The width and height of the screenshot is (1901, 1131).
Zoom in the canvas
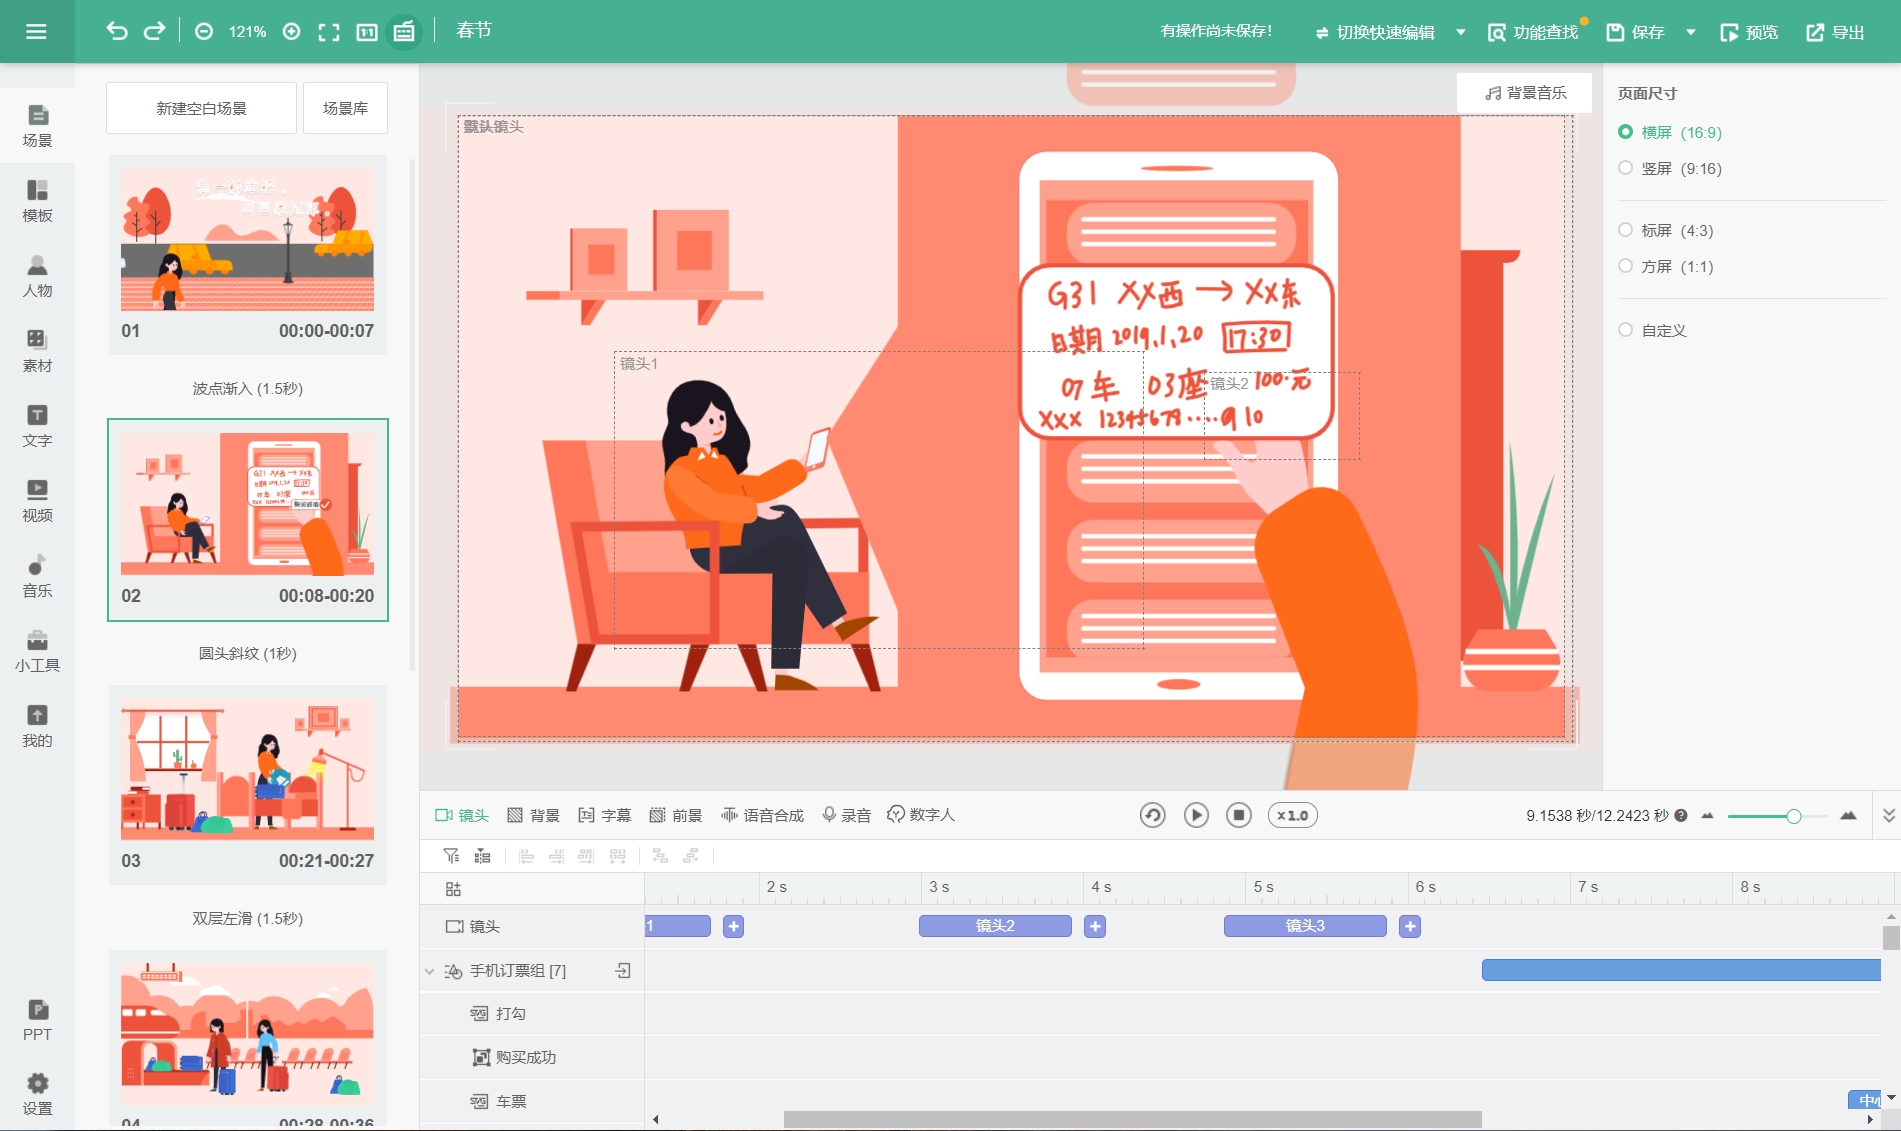click(x=292, y=31)
